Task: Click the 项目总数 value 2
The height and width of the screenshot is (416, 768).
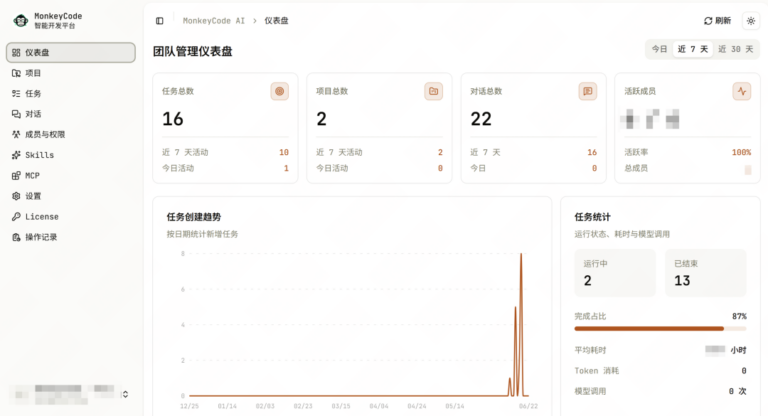Action: point(321,119)
